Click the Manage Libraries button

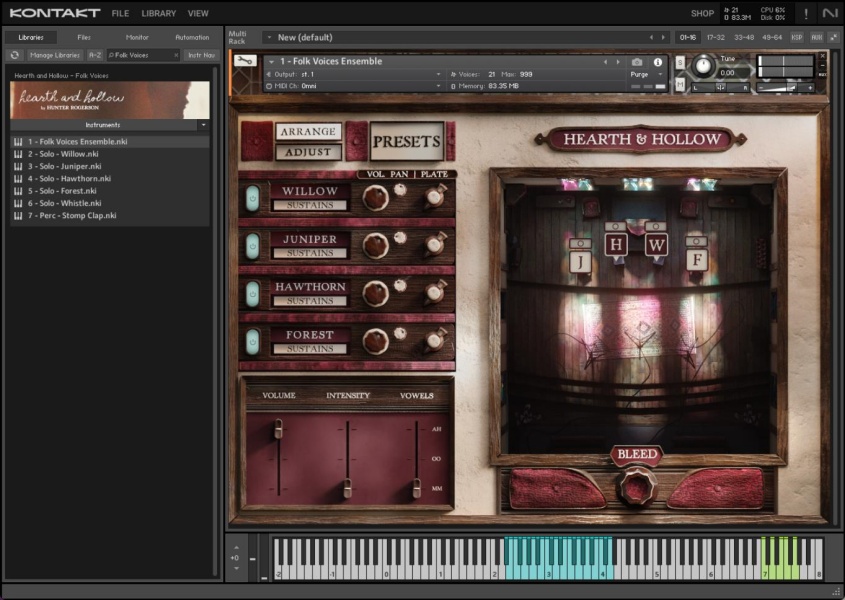(x=55, y=55)
